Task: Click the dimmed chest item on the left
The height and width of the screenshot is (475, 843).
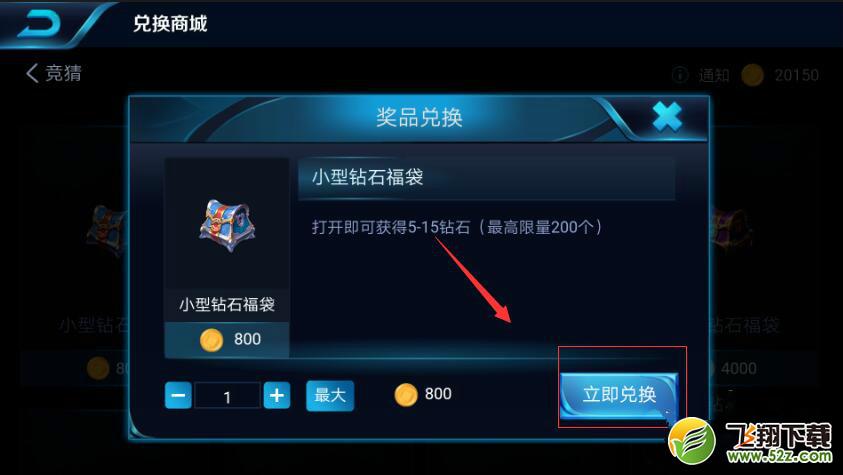Action: (108, 230)
